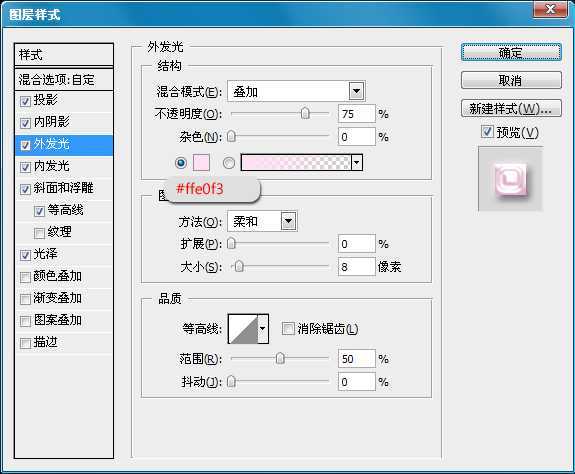Screen dimensions: 575x474
Task: Click the 不透明度 opacity slider handle
Action: [x=305, y=114]
